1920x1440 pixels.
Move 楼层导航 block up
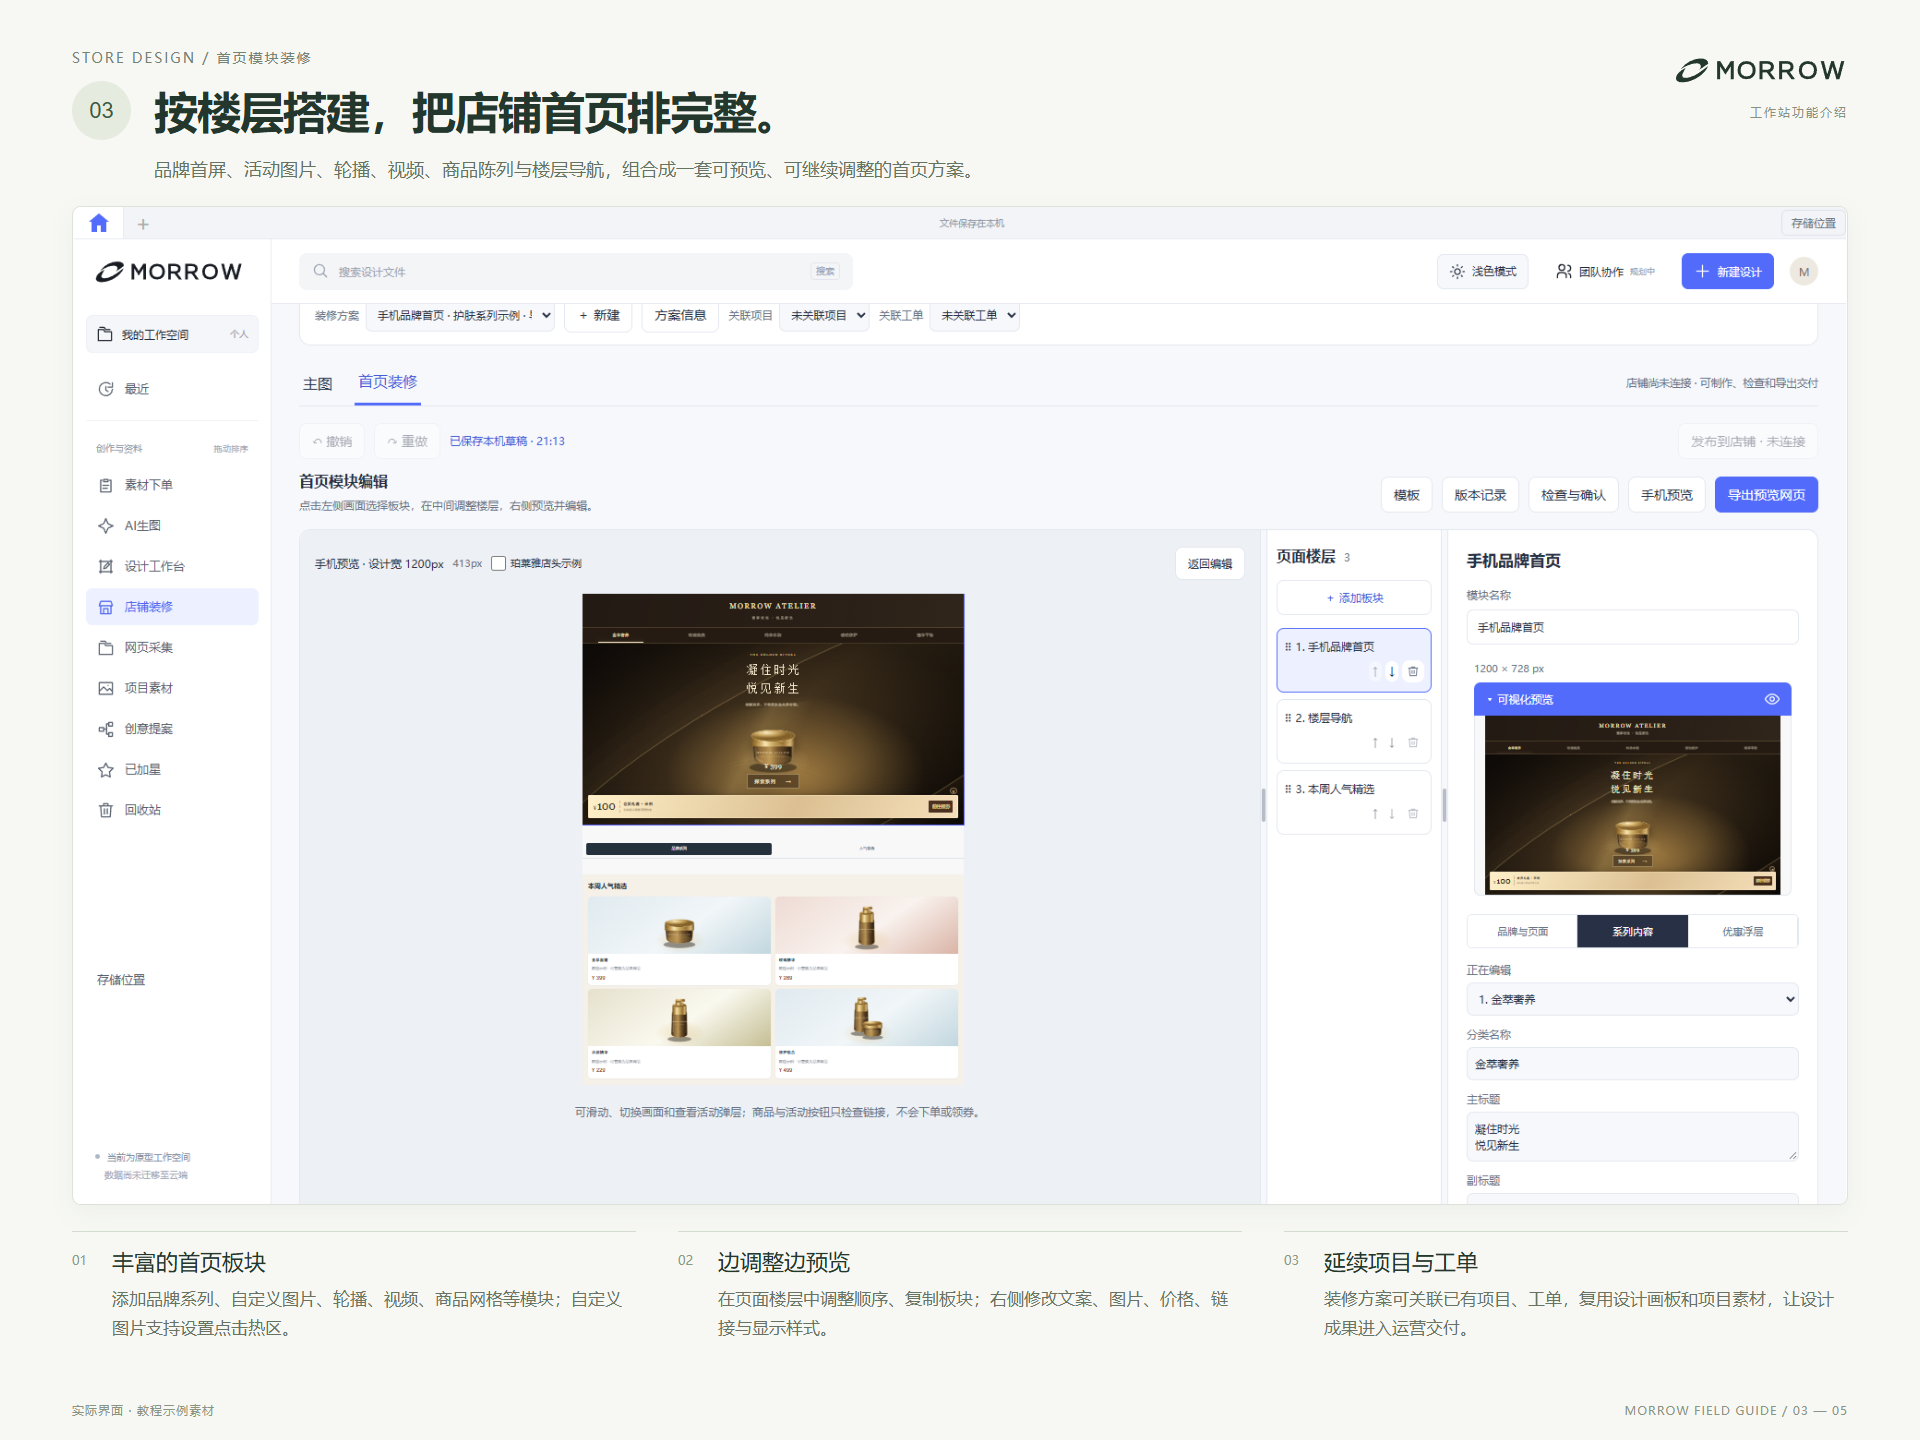(x=1375, y=743)
